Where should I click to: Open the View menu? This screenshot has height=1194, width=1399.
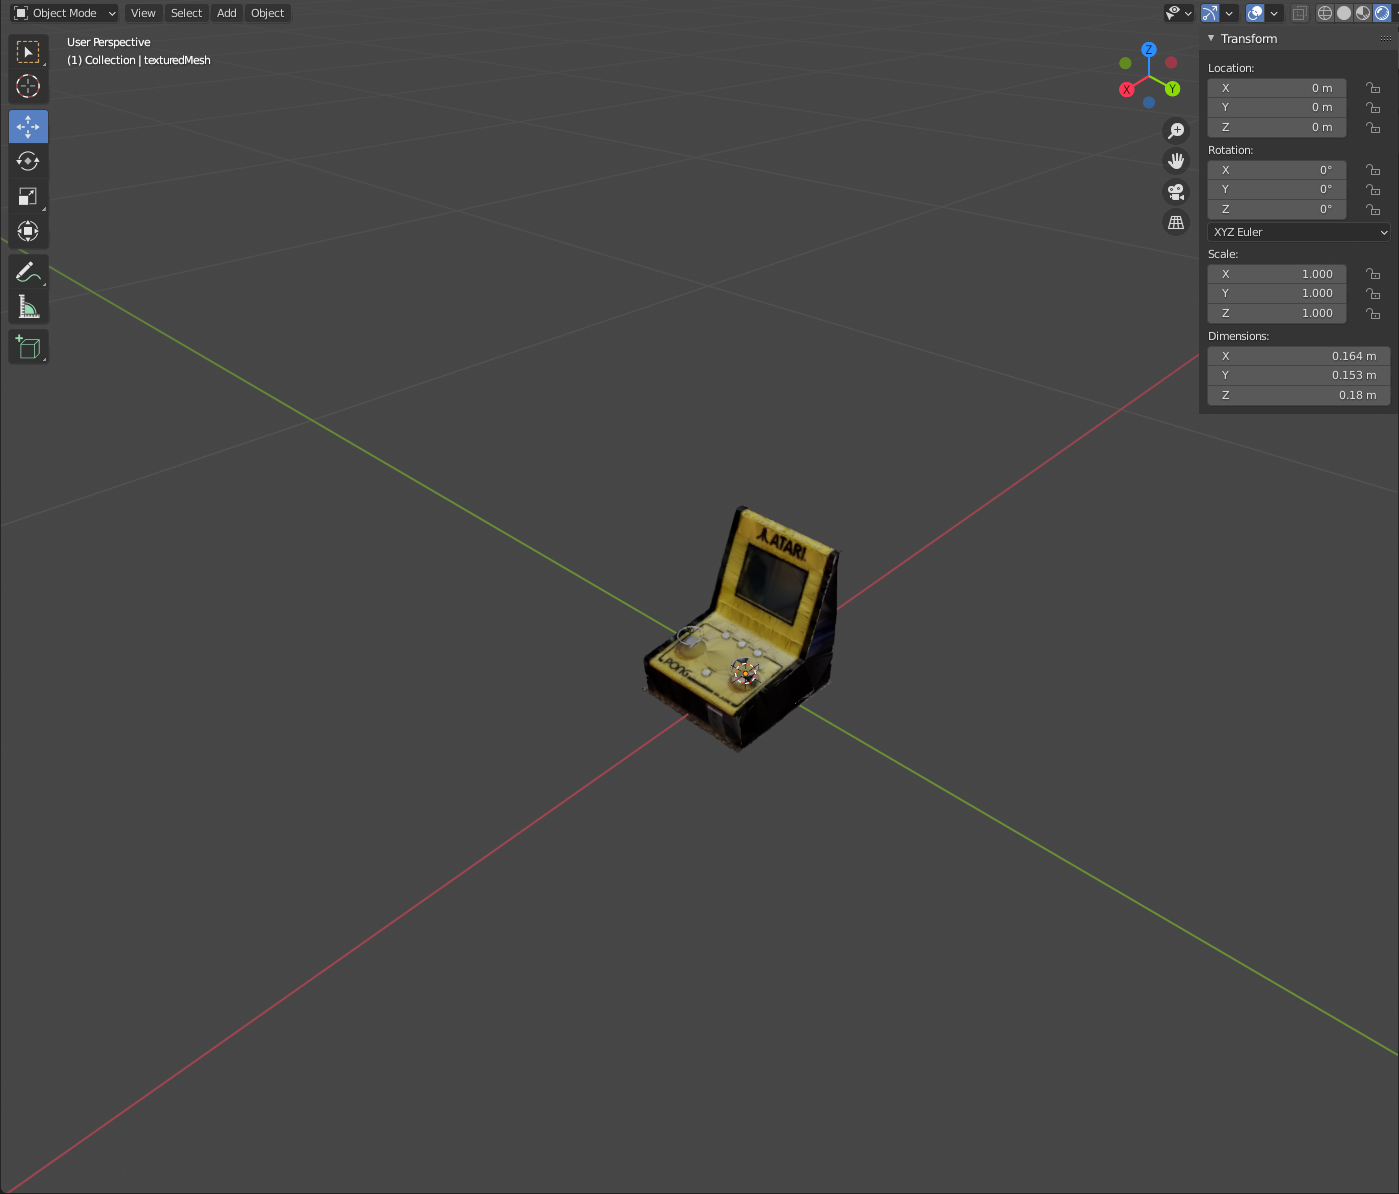(x=143, y=13)
